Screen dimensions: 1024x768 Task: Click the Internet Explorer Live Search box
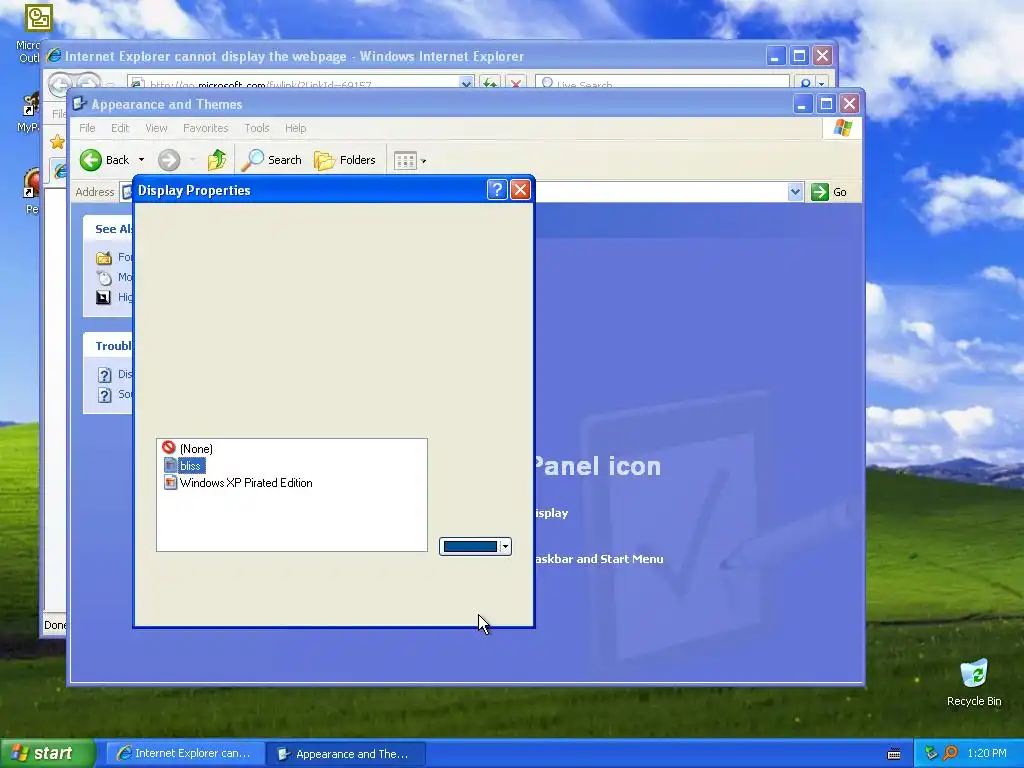662,83
